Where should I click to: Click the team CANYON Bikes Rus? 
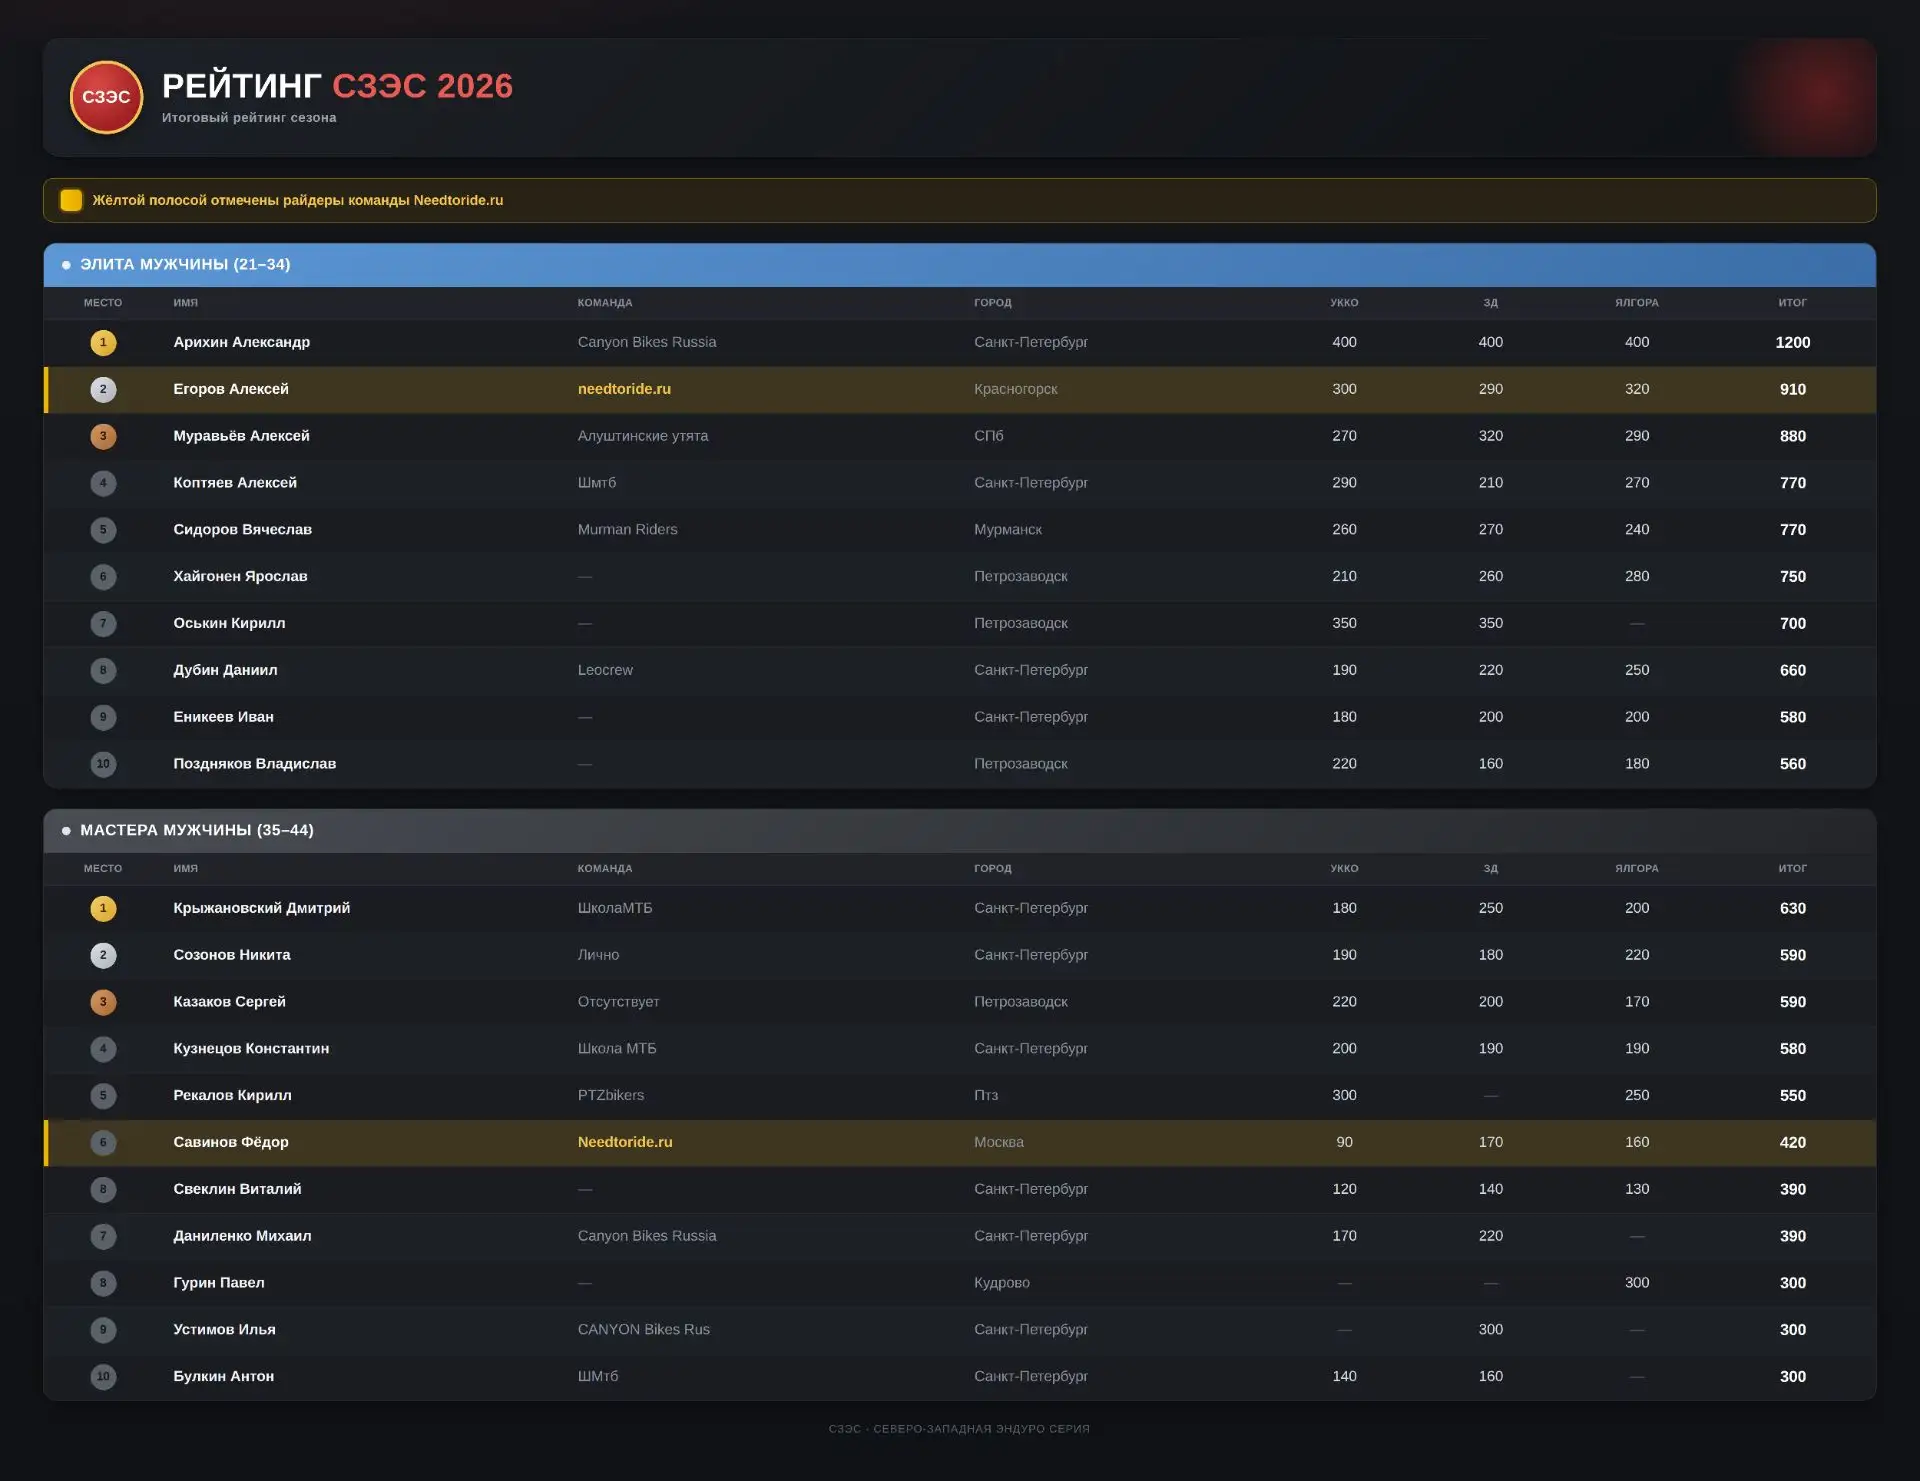pos(643,1330)
